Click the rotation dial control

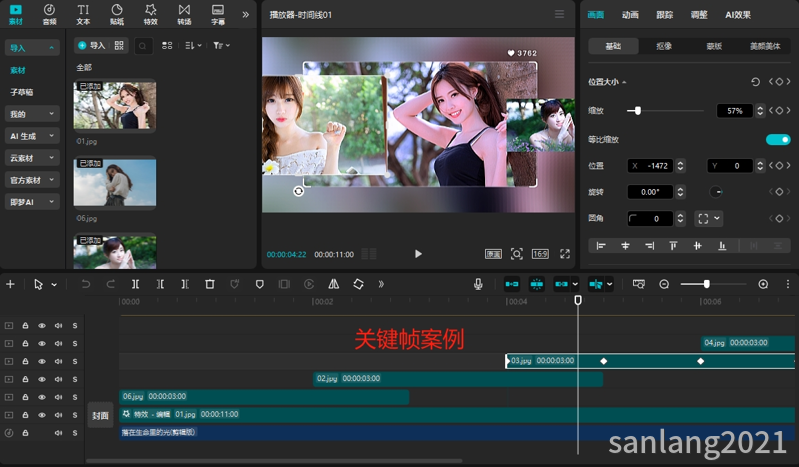click(716, 192)
